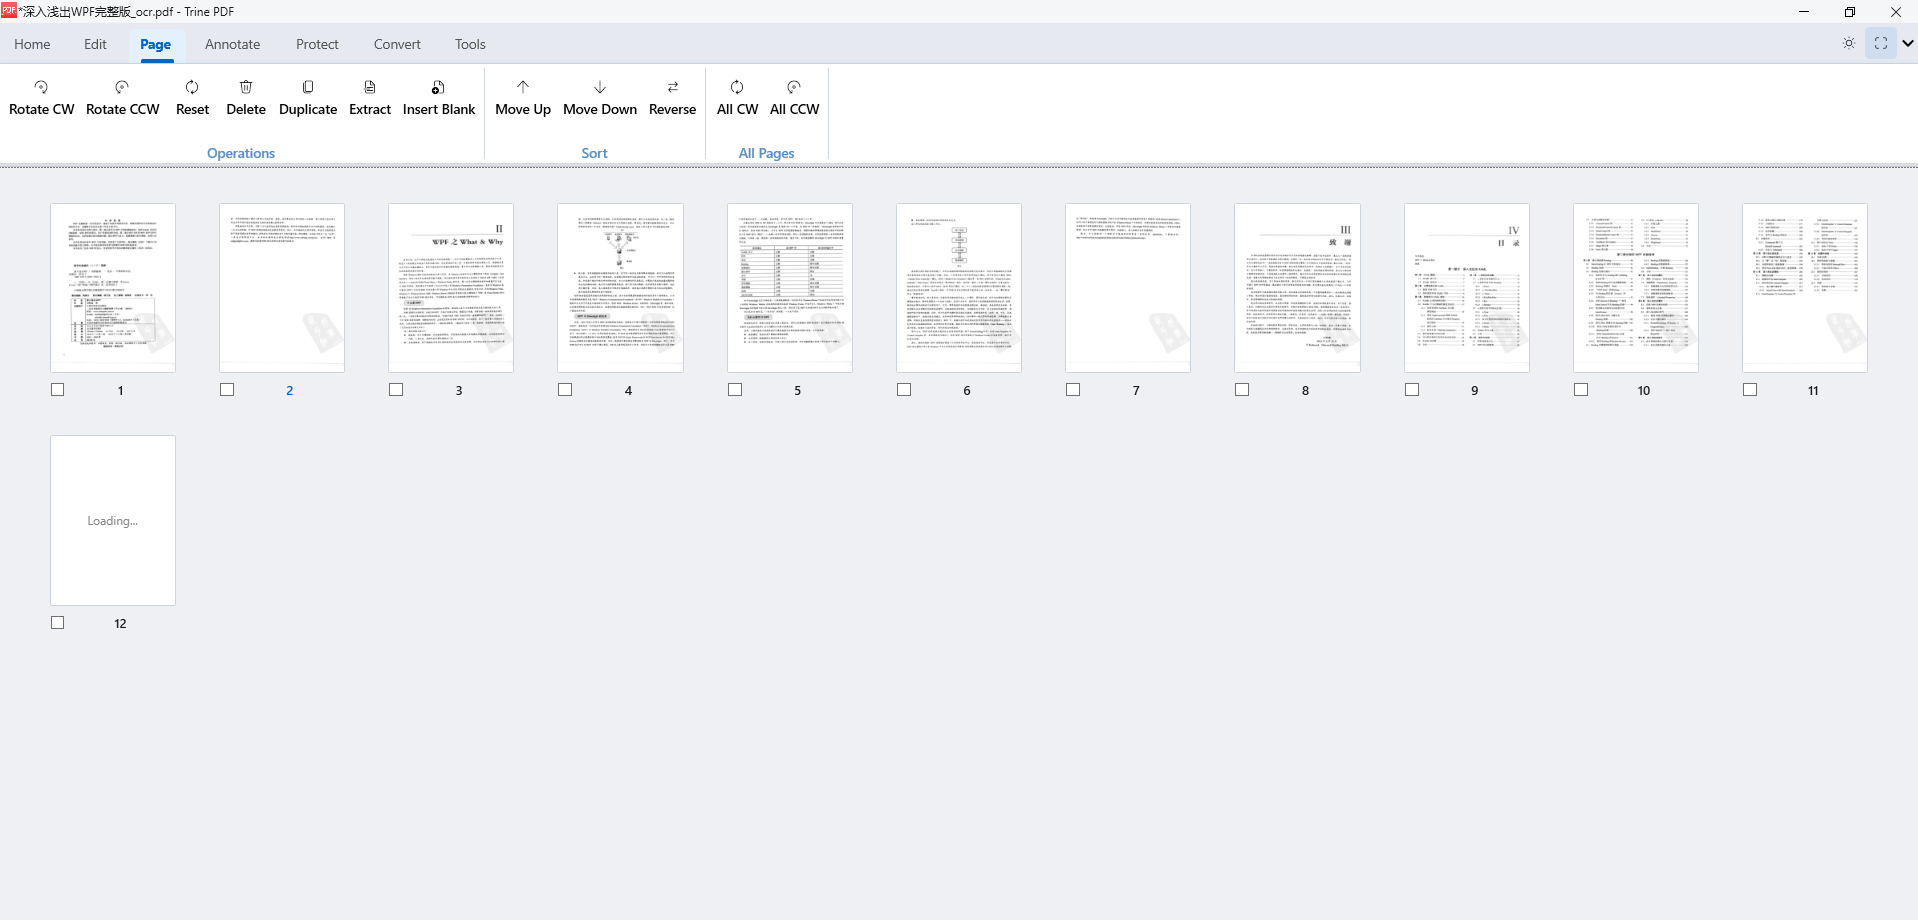This screenshot has width=1918, height=920.
Task: Tick the checkbox for page 4
Action: tap(565, 390)
